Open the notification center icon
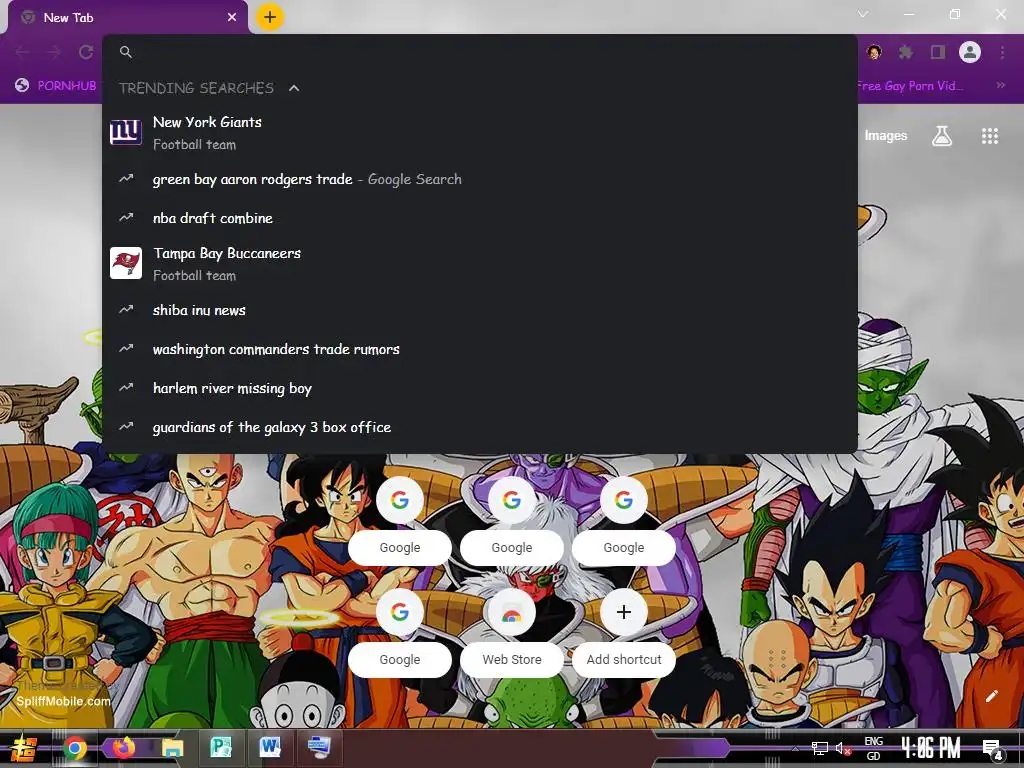This screenshot has height=768, width=1024. pyautogui.click(x=993, y=749)
